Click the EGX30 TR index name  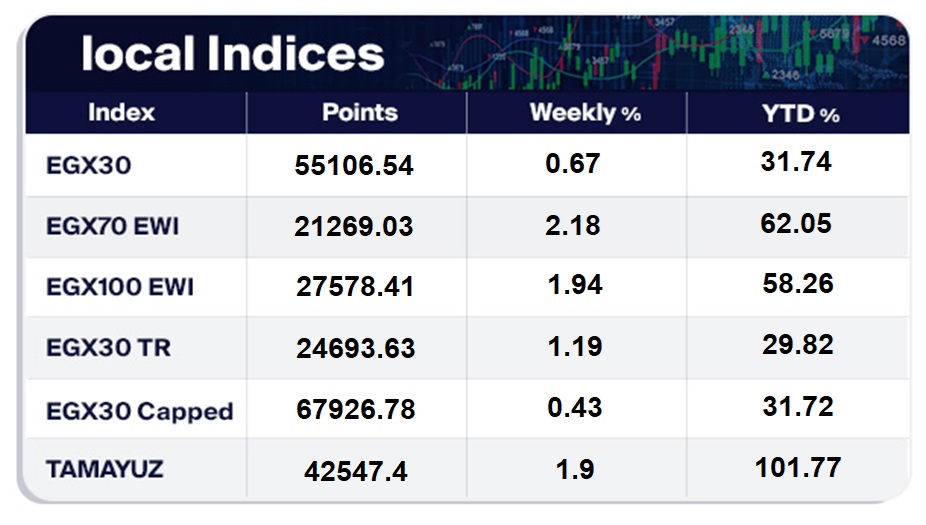pos(109,347)
